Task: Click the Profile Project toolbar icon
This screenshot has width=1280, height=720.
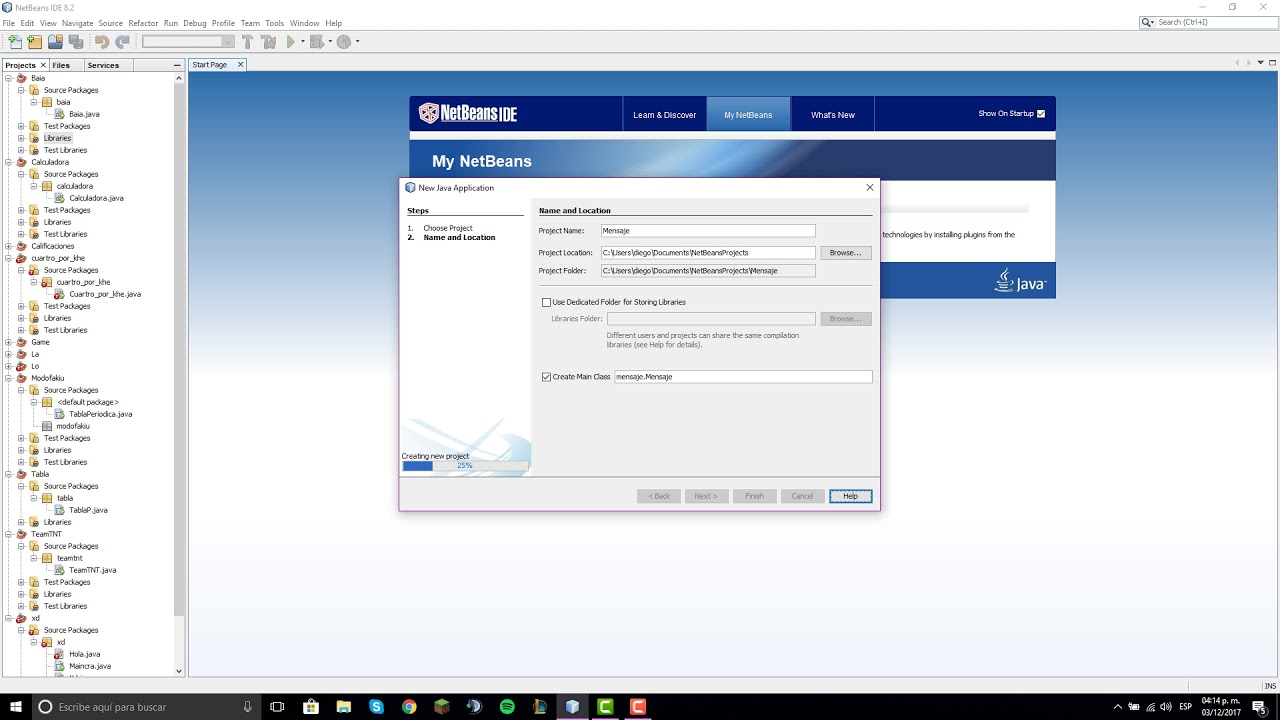Action: pyautogui.click(x=343, y=42)
